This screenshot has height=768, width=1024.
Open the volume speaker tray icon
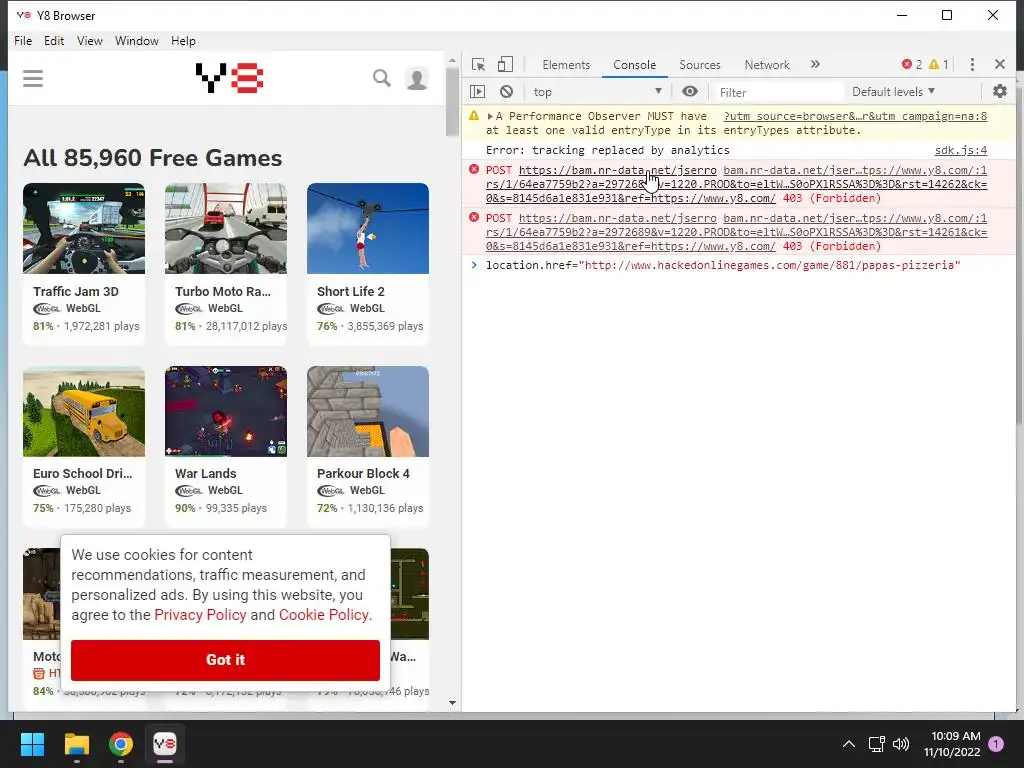click(901, 744)
